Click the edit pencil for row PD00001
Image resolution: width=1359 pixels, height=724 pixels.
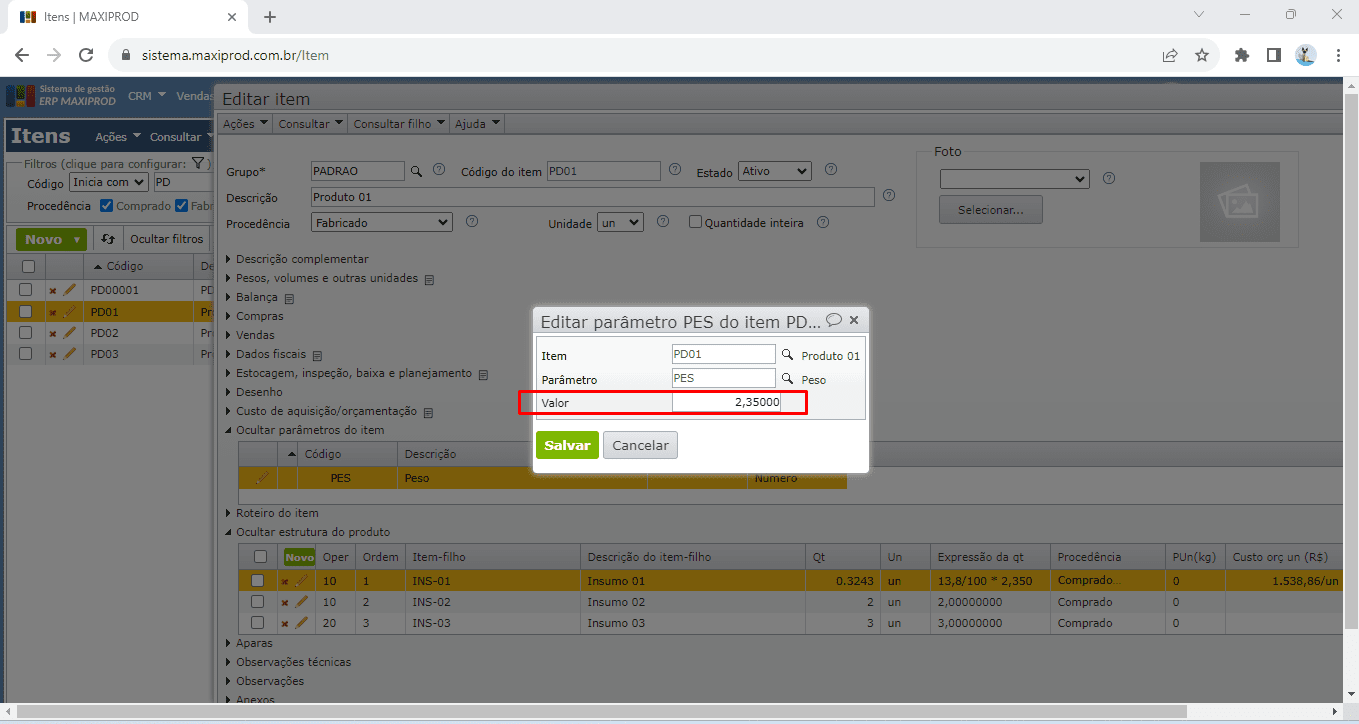69,290
